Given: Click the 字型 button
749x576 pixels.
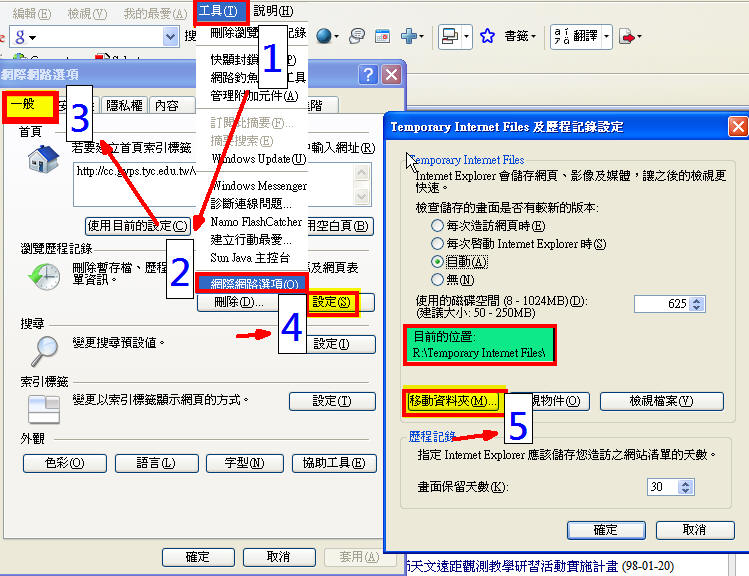Looking at the screenshot, I should click(245, 463).
